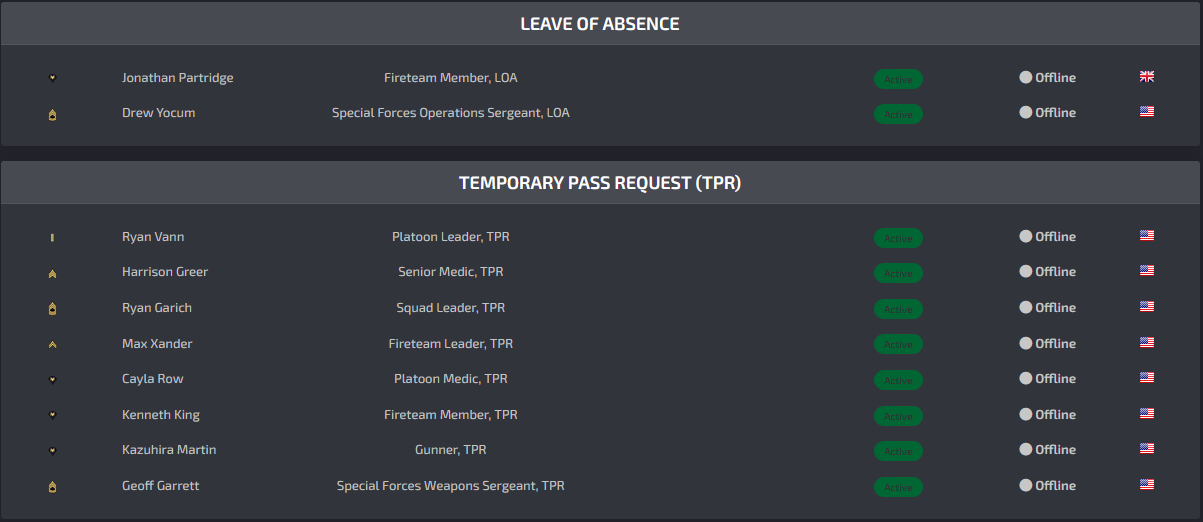This screenshot has width=1203, height=522.
Task: Click the flag in Max Xander's row
Action: (x=1147, y=343)
